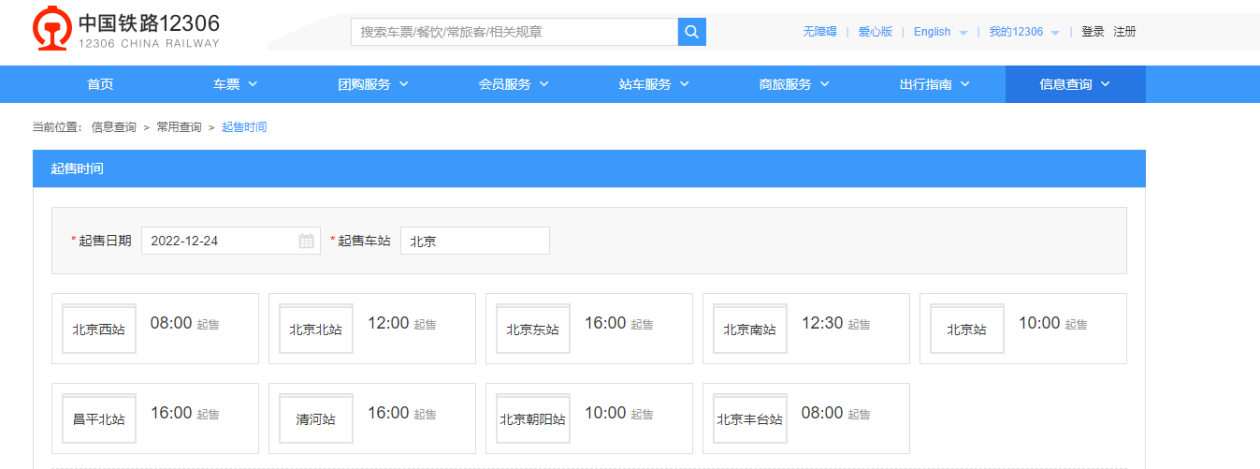Expand the English language dropdown
This screenshot has width=1260, height=469.
tap(940, 32)
